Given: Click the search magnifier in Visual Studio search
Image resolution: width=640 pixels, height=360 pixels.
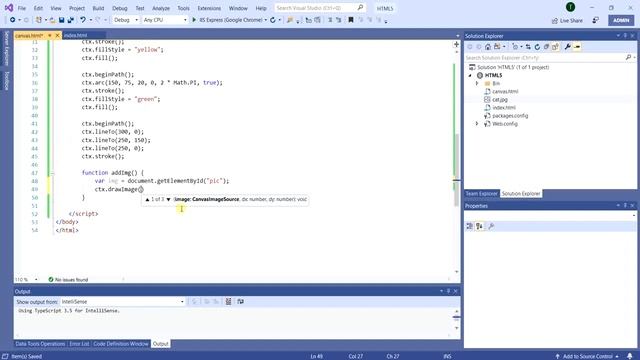Looking at the screenshot, I should pyautogui.click(x=360, y=8).
